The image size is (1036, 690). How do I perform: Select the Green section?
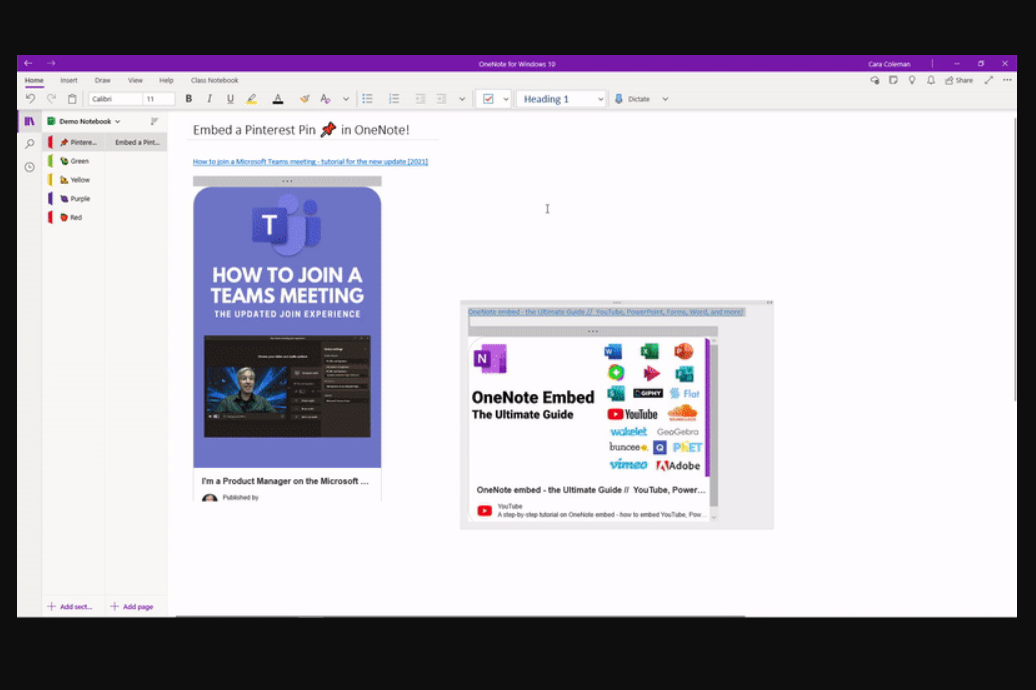click(74, 161)
